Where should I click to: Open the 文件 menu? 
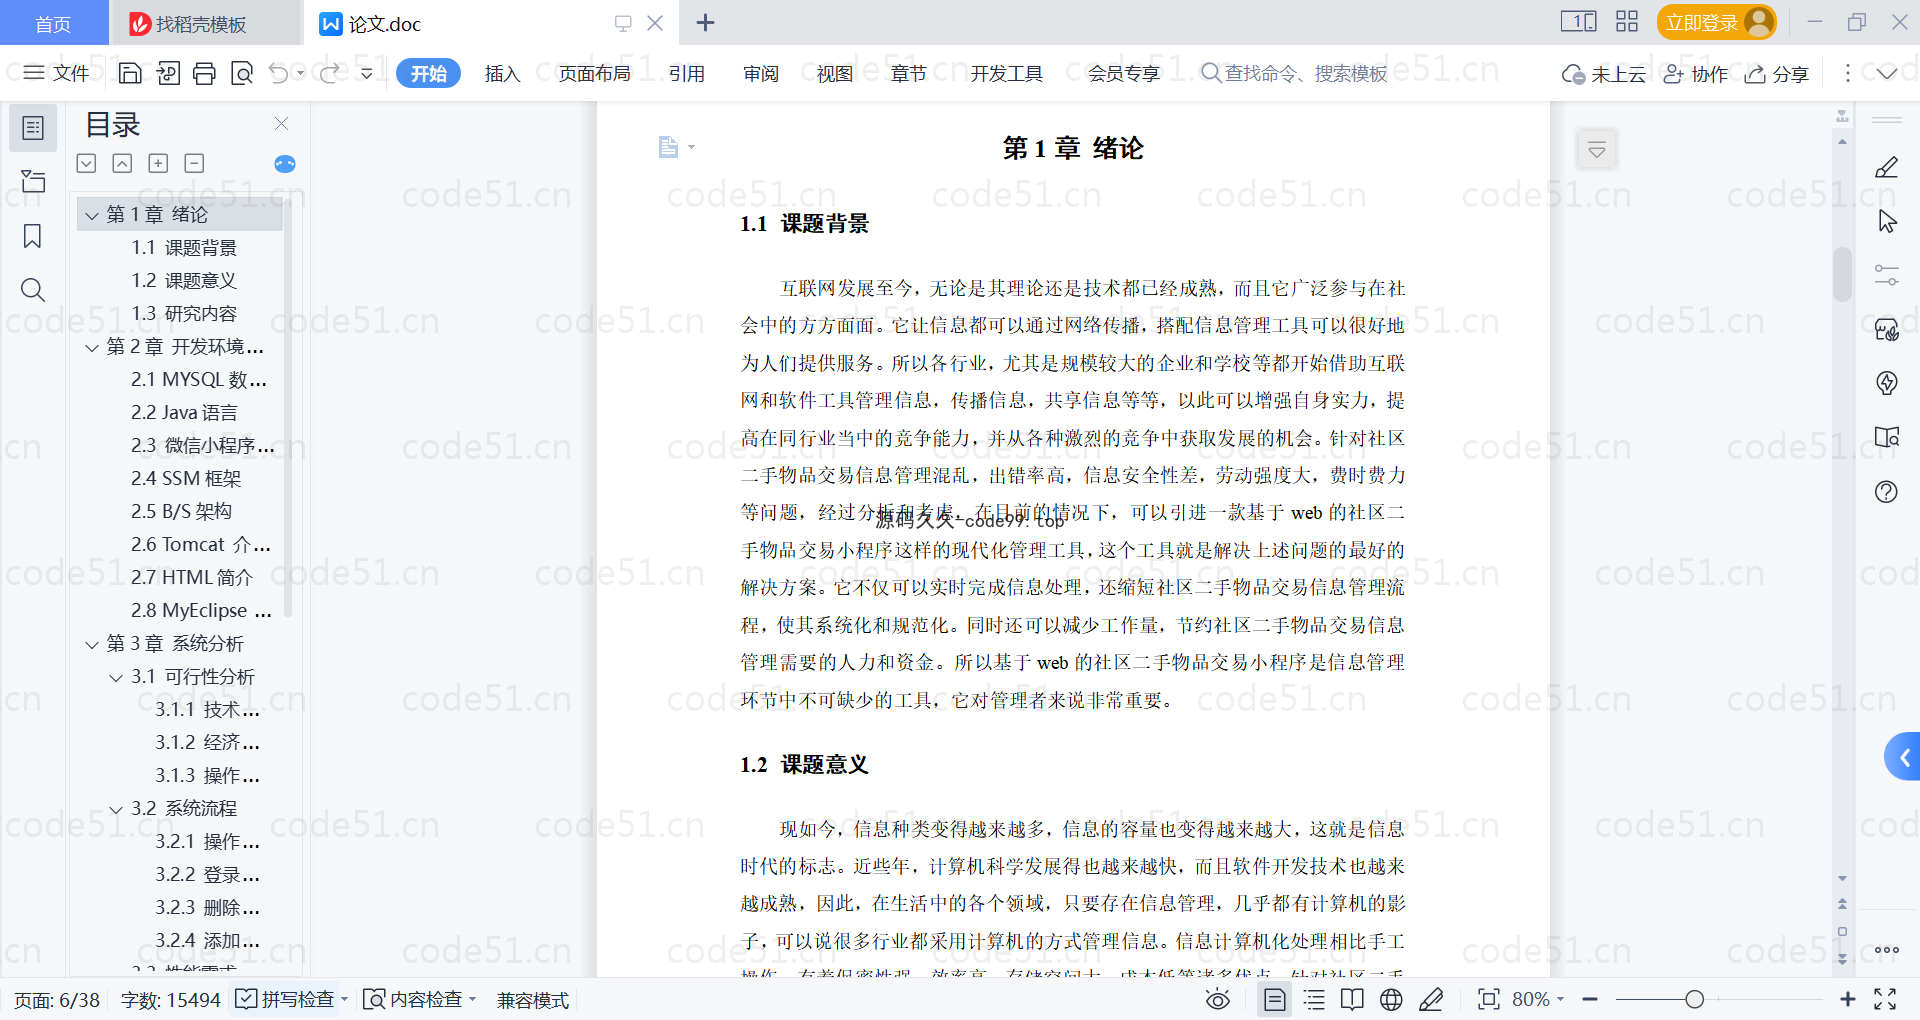pyautogui.click(x=56, y=73)
